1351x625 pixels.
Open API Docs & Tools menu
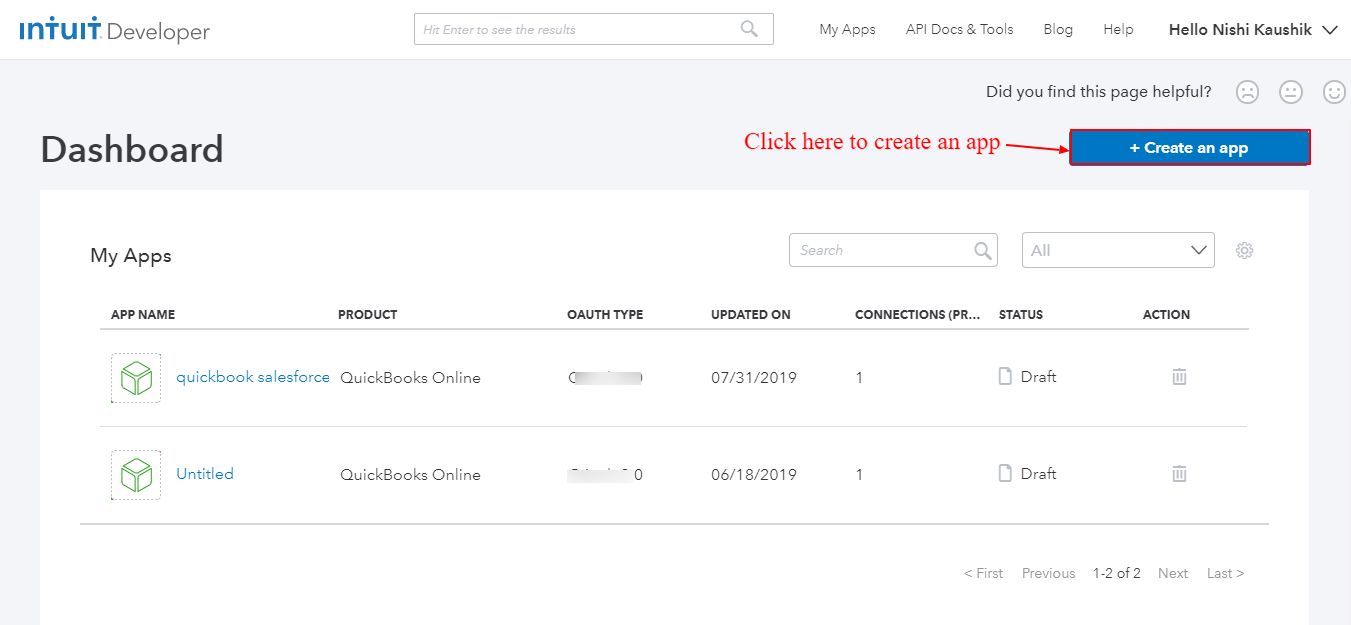959,30
